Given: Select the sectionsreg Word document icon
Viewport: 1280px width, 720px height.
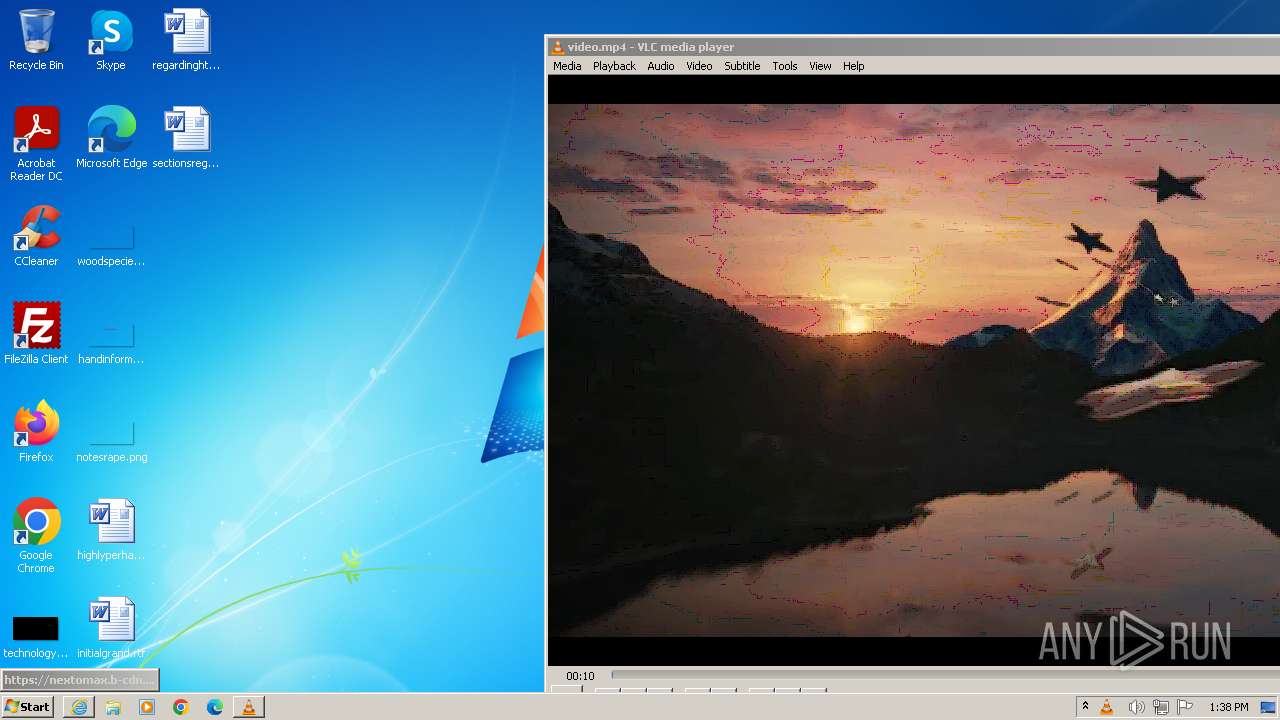Looking at the screenshot, I should point(186,138).
